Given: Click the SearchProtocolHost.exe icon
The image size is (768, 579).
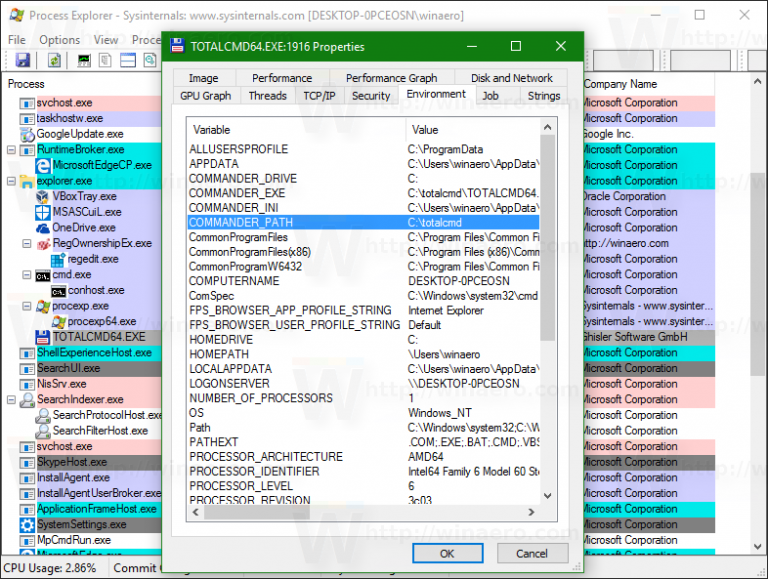Looking at the screenshot, I should pyautogui.click(x=43, y=416).
